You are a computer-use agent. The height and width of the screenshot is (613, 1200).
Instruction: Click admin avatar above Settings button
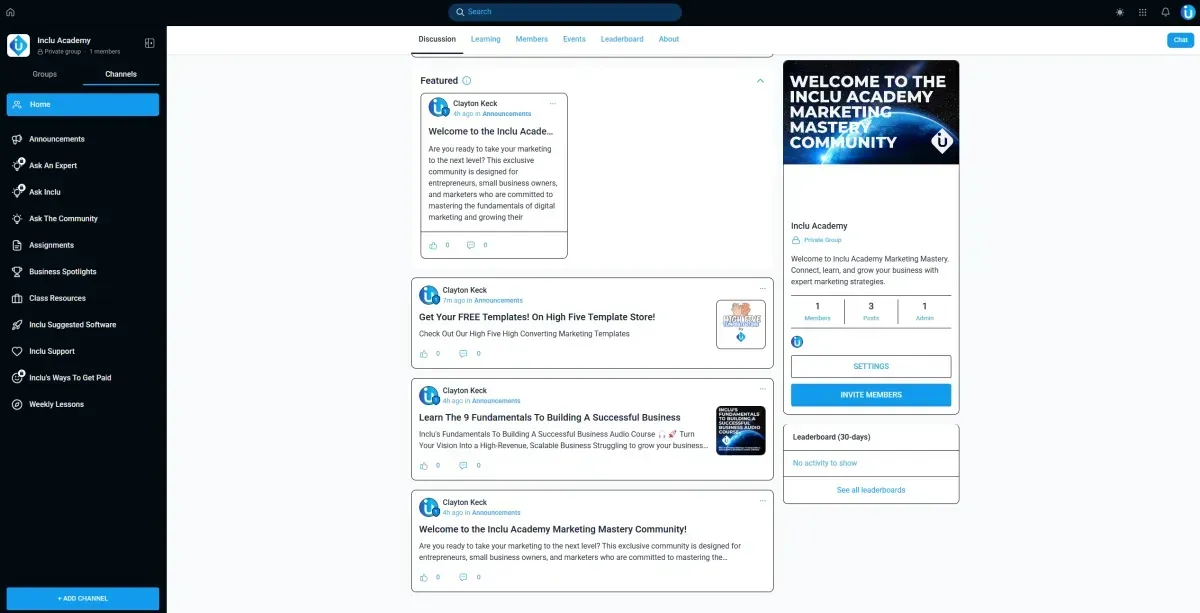[797, 342]
